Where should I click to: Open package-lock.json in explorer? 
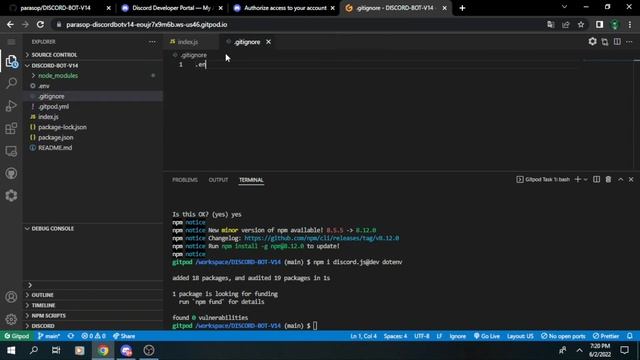(x=62, y=127)
